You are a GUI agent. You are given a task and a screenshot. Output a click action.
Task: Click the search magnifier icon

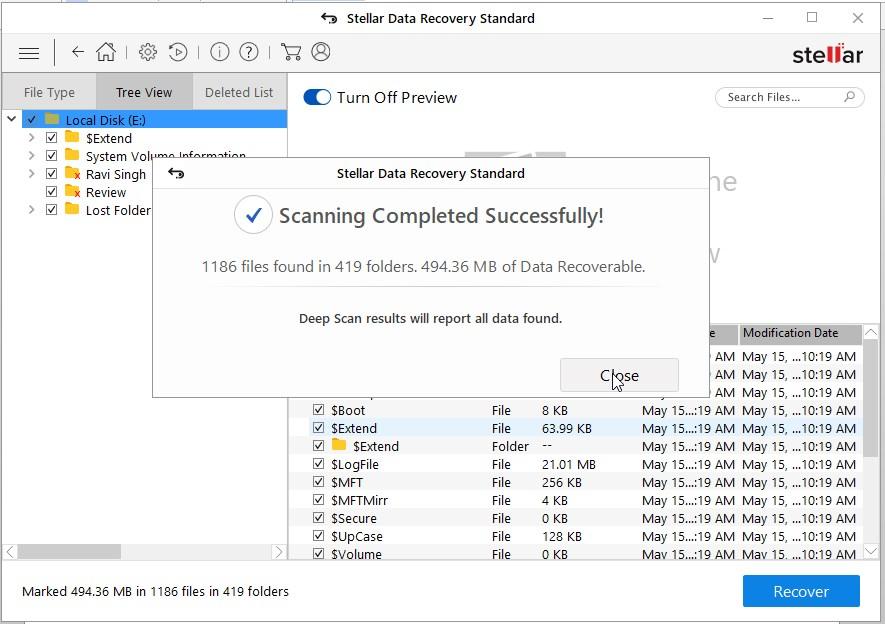[x=849, y=96]
